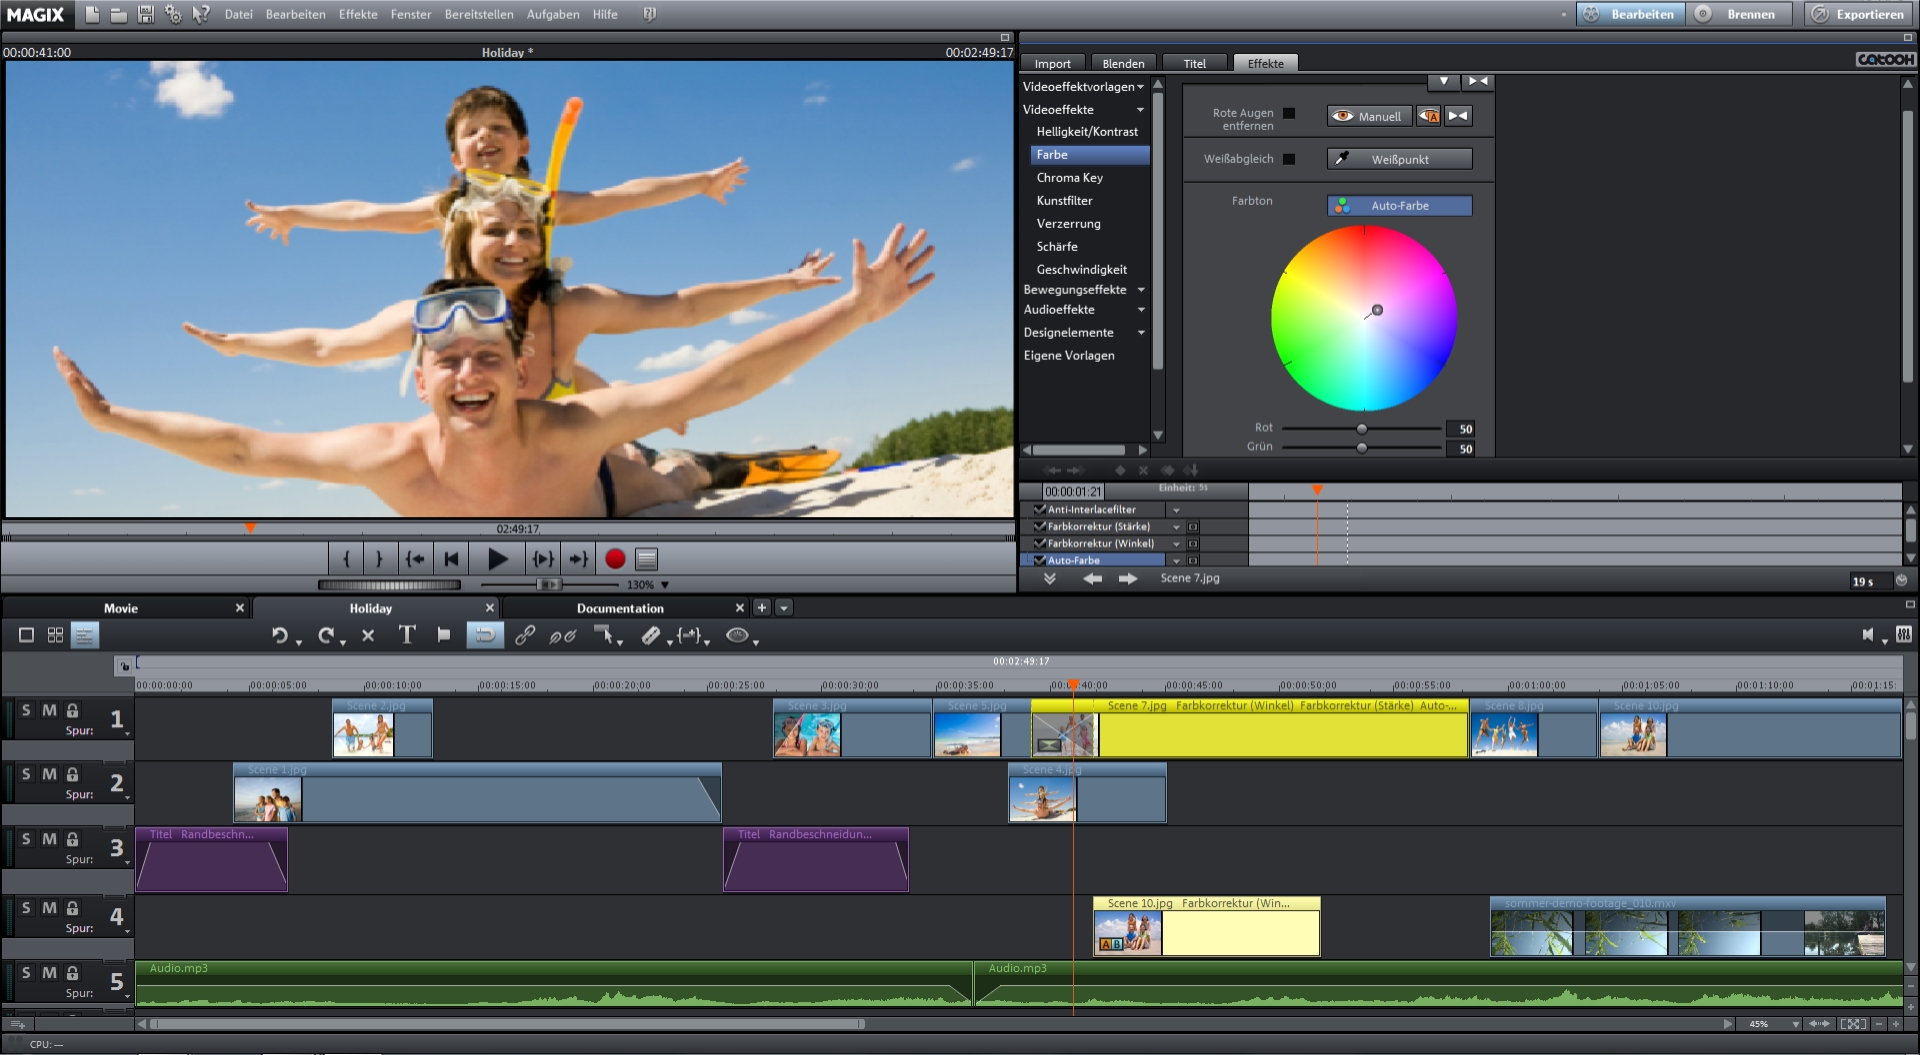Click the ungroup broken chain icon
The height and width of the screenshot is (1055, 1920).
pos(563,635)
